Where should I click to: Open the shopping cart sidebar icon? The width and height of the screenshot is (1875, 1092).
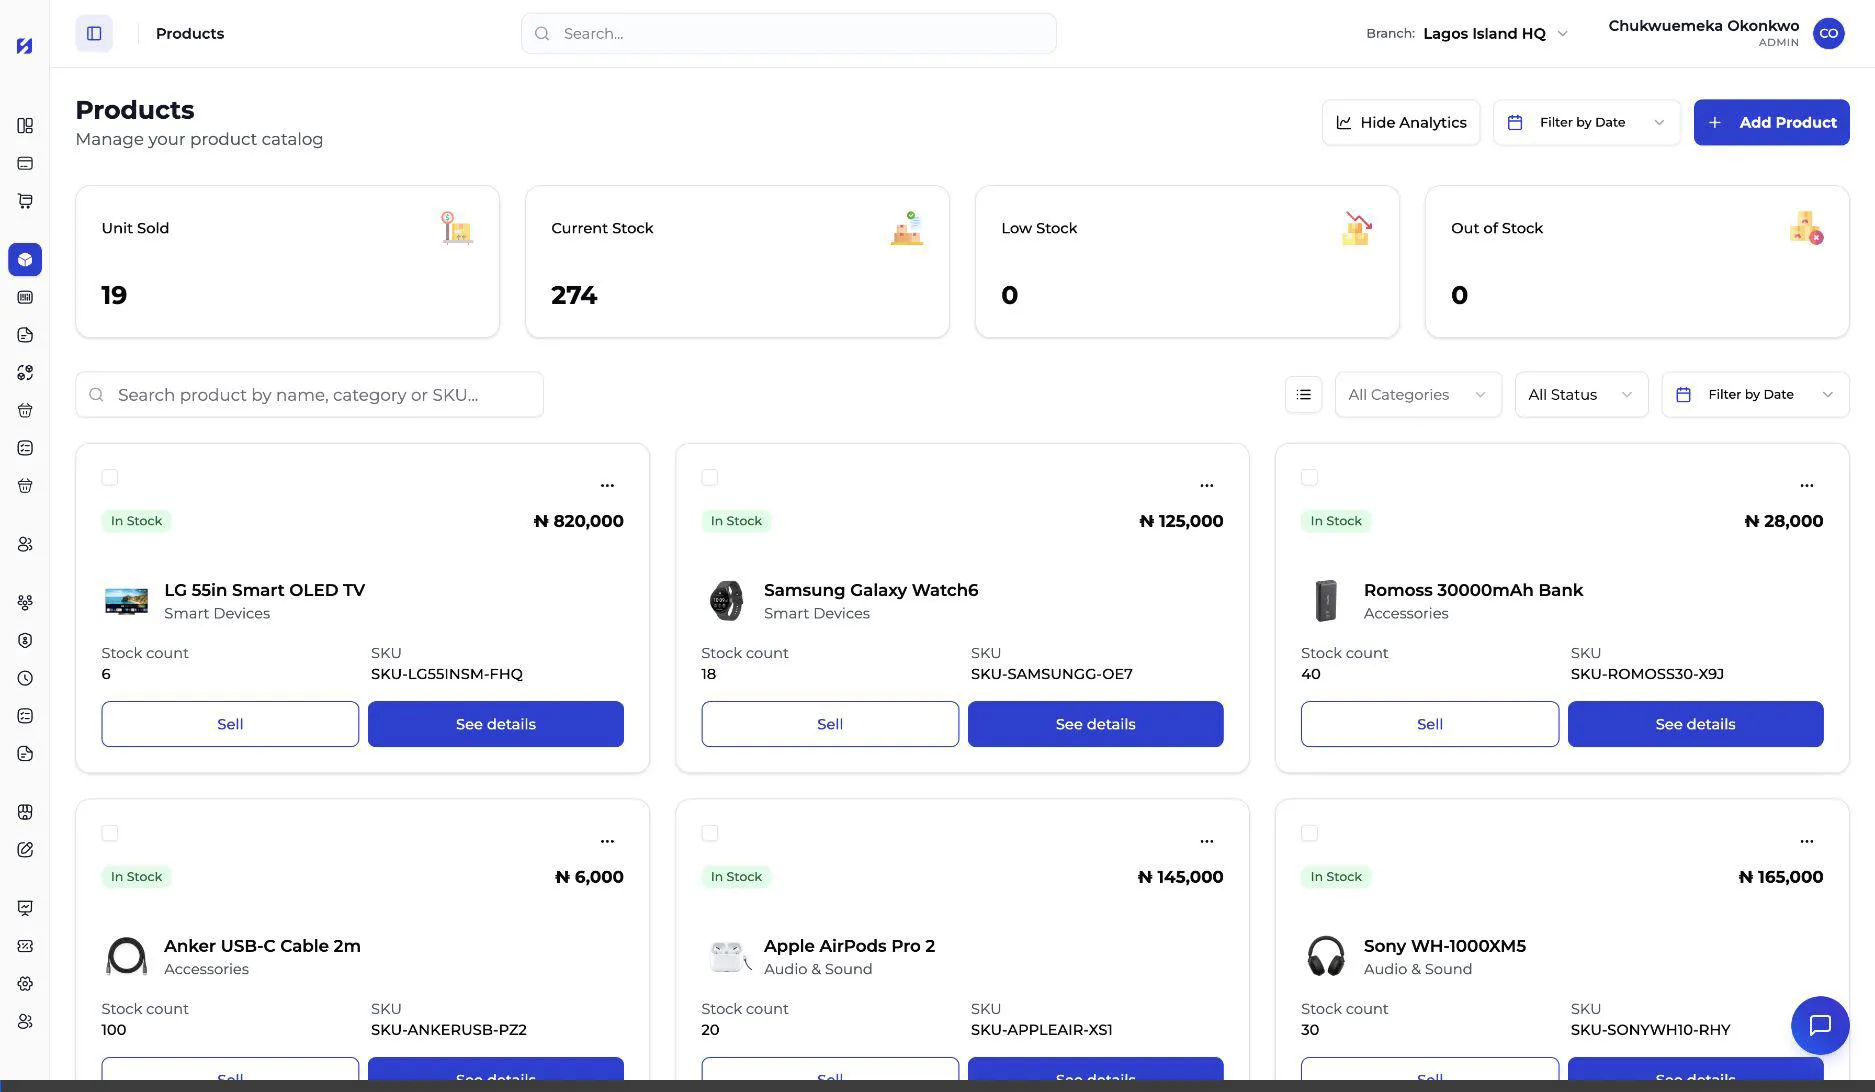click(x=25, y=201)
